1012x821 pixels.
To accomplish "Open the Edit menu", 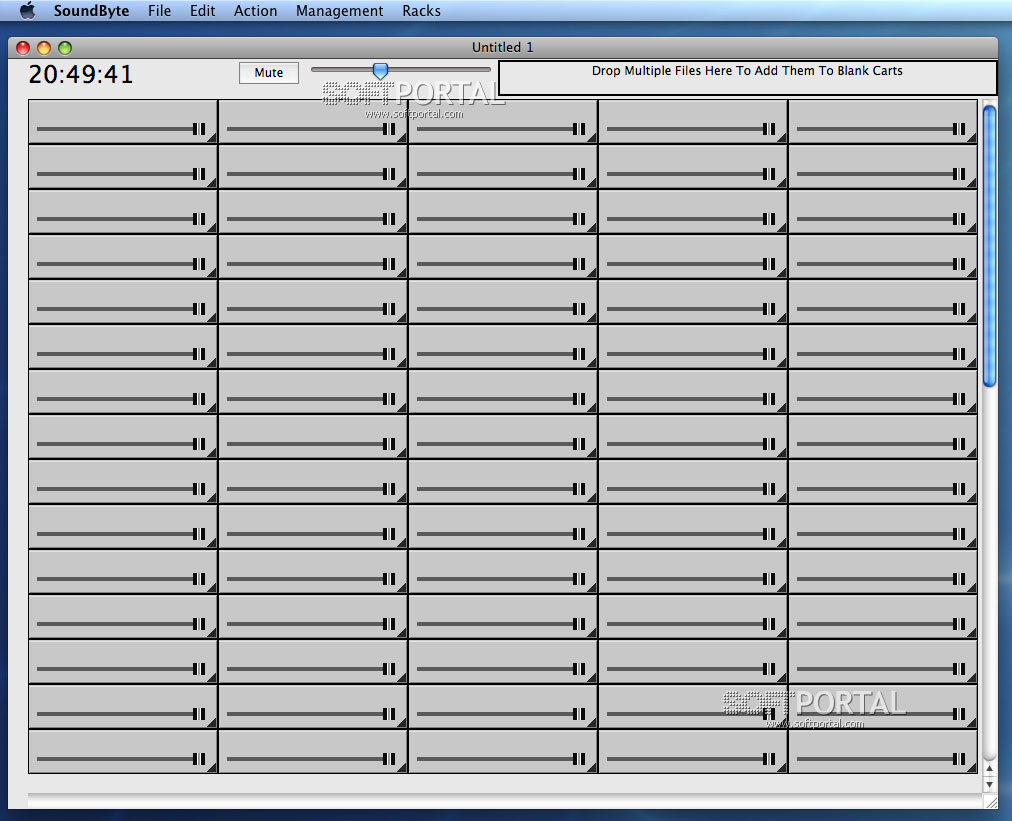I will click(x=202, y=11).
